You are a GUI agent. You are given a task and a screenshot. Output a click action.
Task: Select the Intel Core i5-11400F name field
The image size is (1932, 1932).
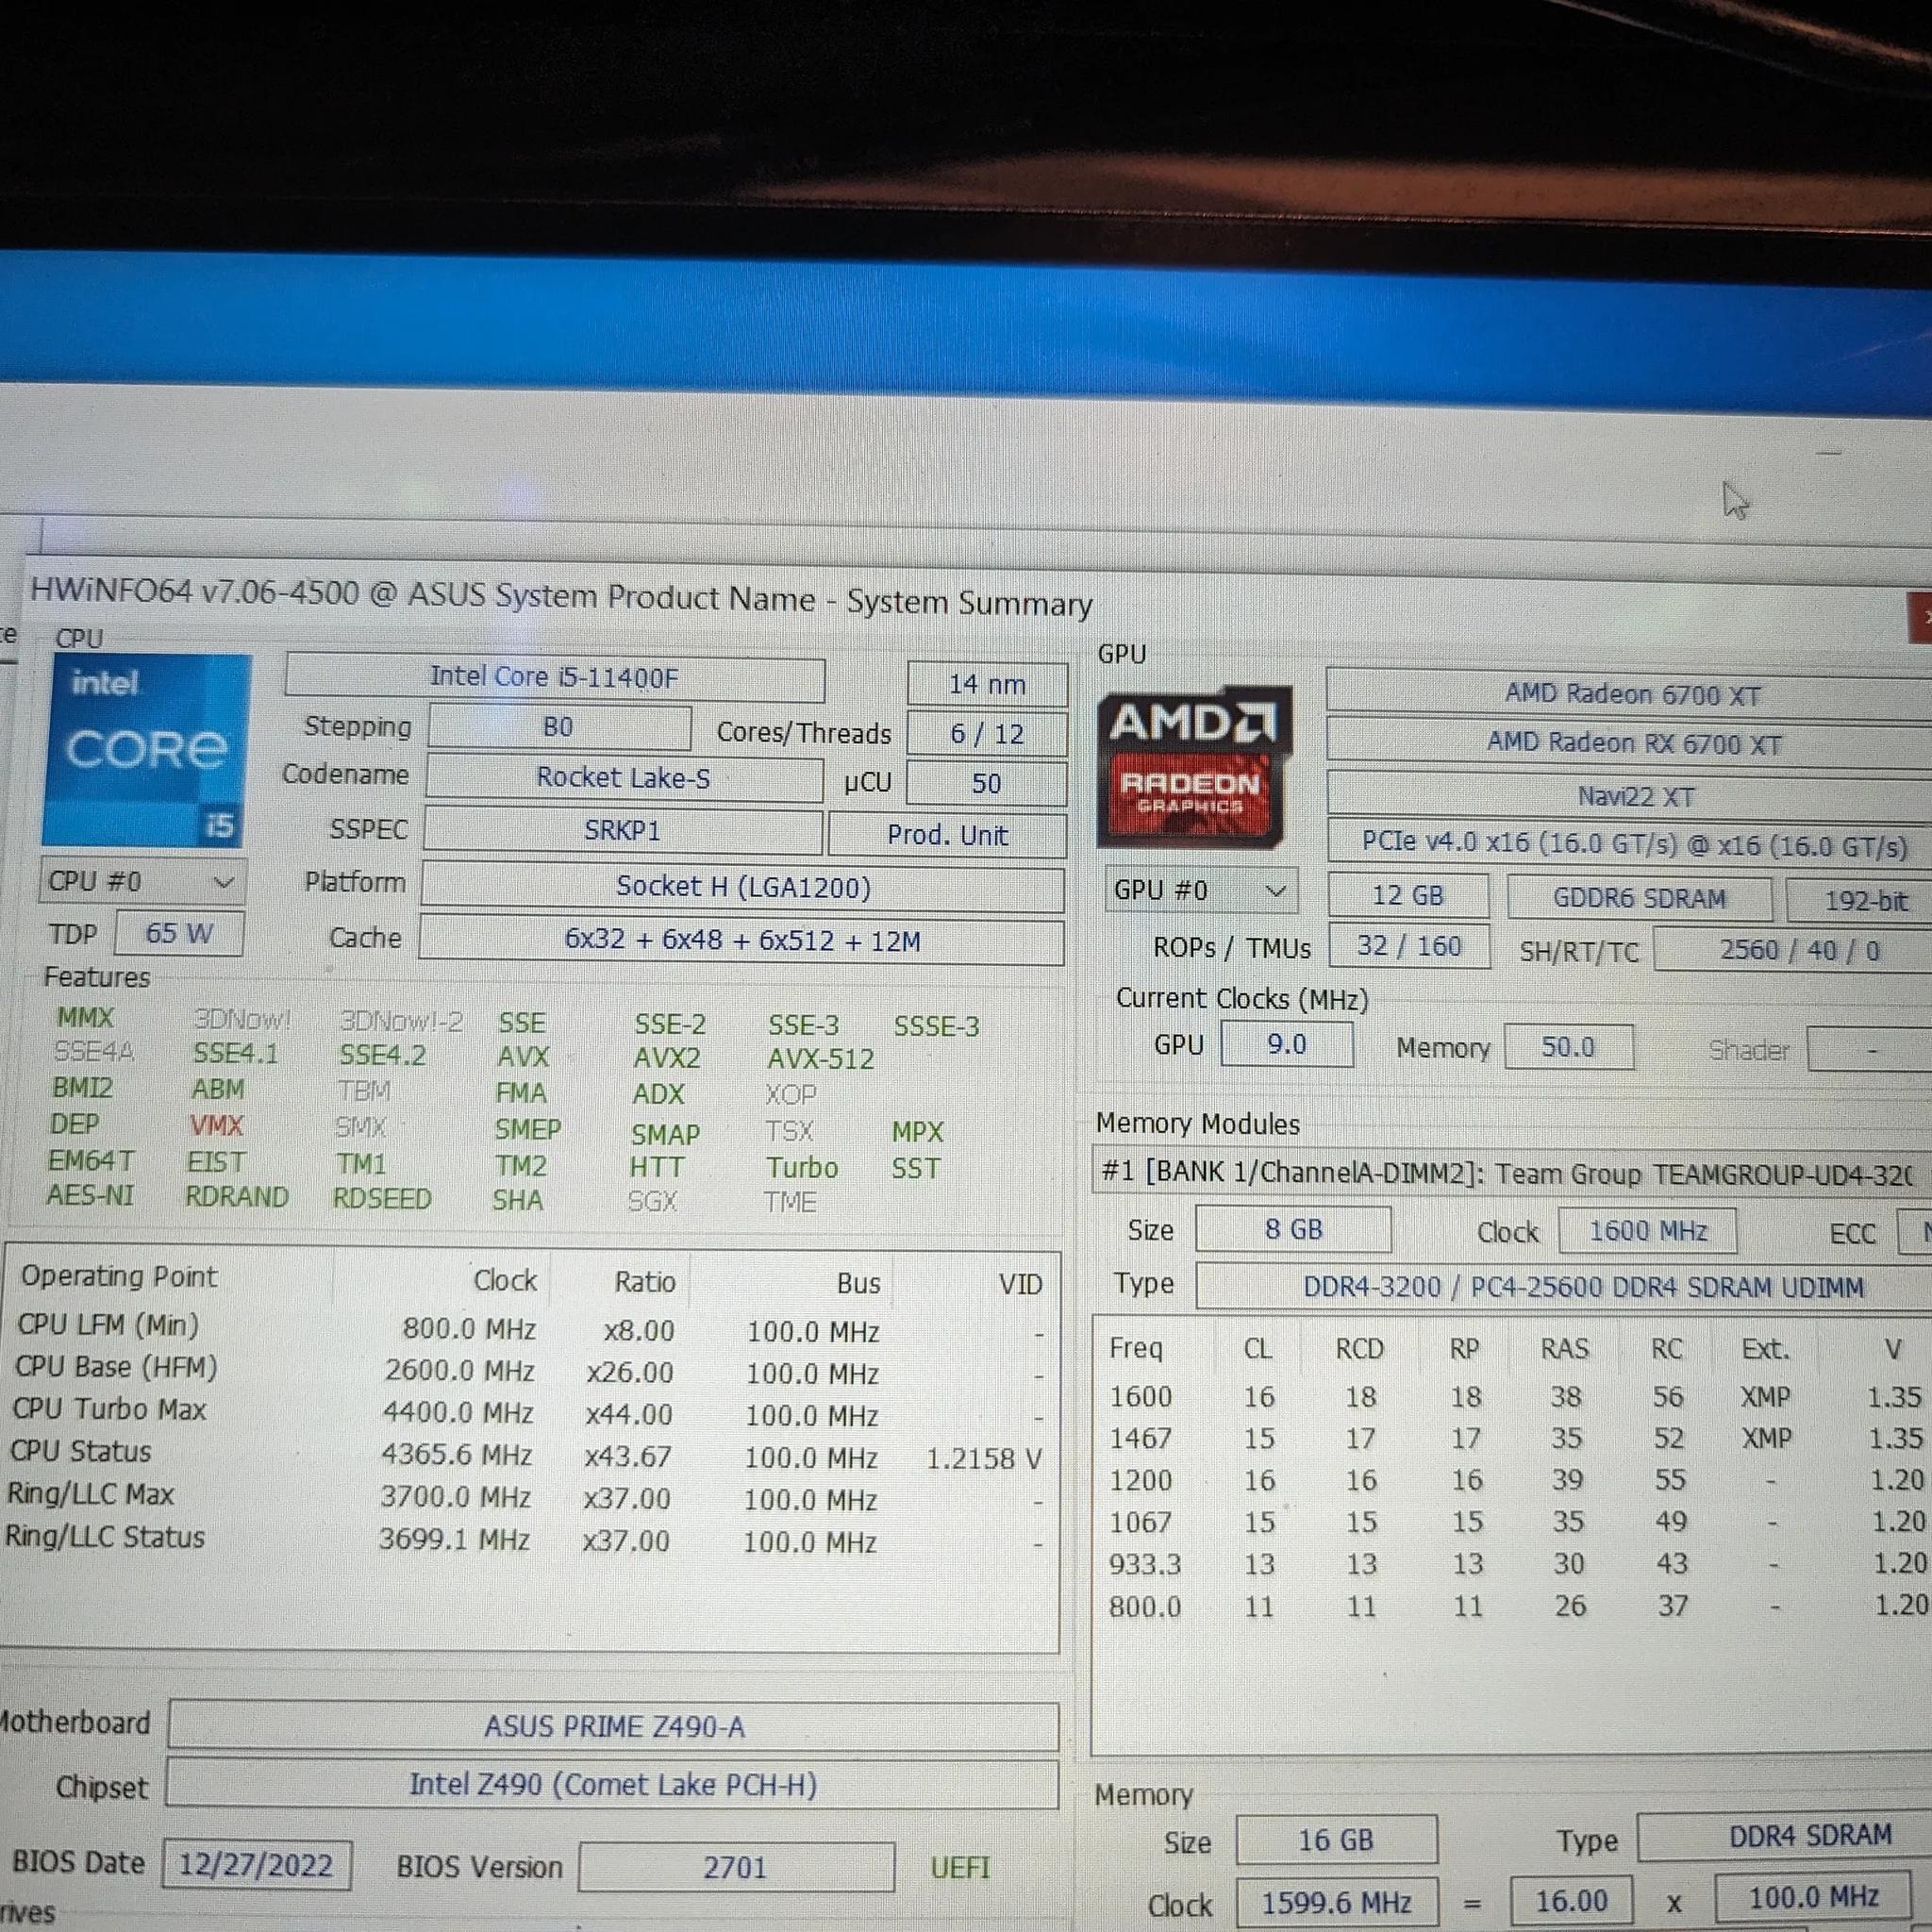[555, 678]
